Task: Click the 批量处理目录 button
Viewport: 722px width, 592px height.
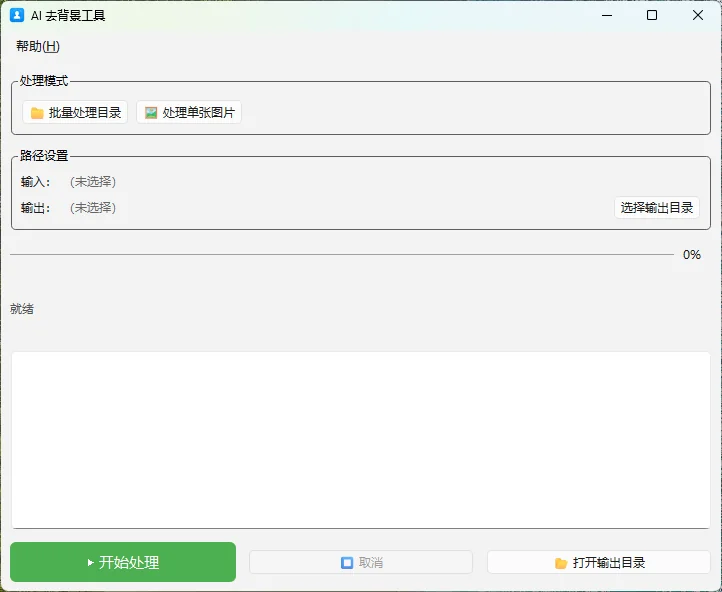Action: point(75,112)
